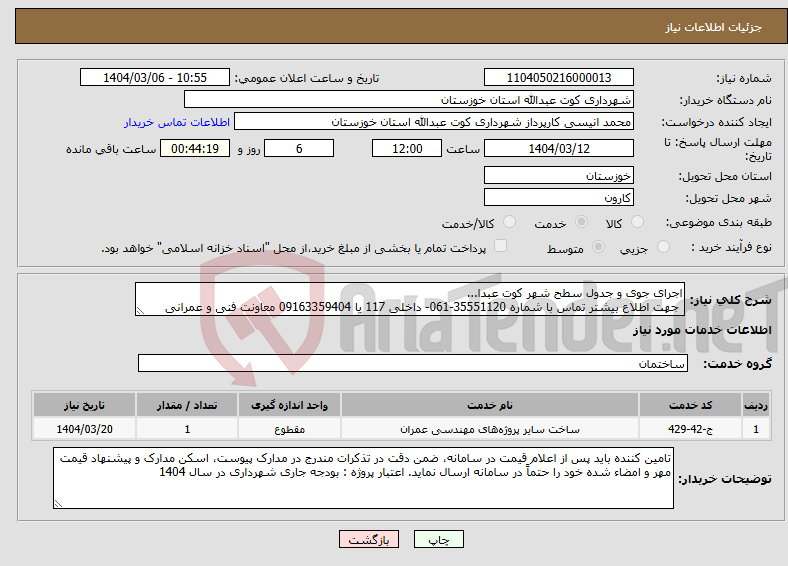The width and height of the screenshot is (788, 566).
Task: Click the service group field ساختمان
Action: (413, 363)
